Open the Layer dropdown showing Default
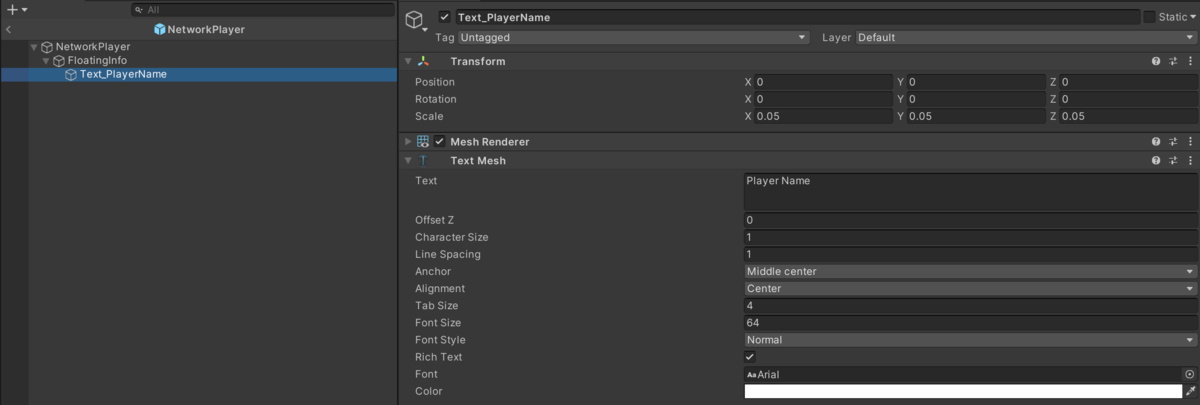1200x405 pixels. pyautogui.click(x=1026, y=37)
